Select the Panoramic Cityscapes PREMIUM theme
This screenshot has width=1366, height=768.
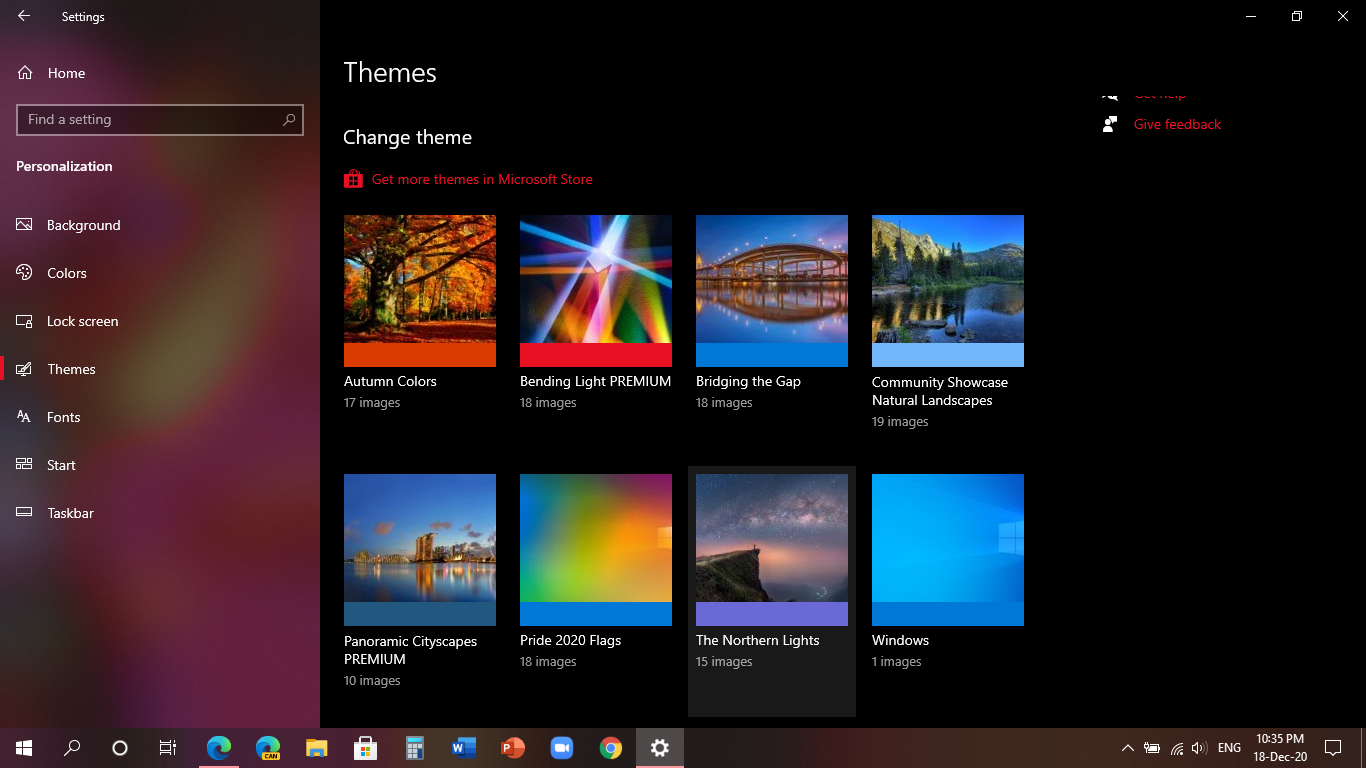[420, 550]
